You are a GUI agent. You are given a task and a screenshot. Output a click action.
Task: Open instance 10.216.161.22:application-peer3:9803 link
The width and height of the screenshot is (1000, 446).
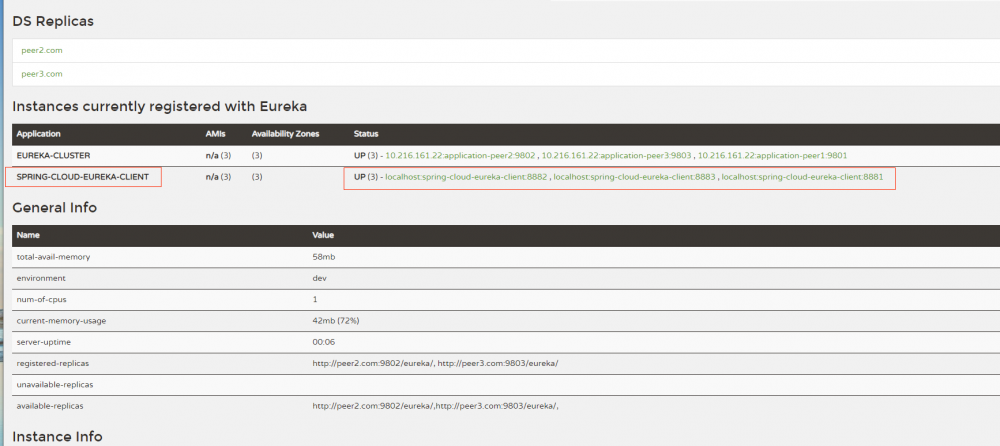tap(617, 156)
